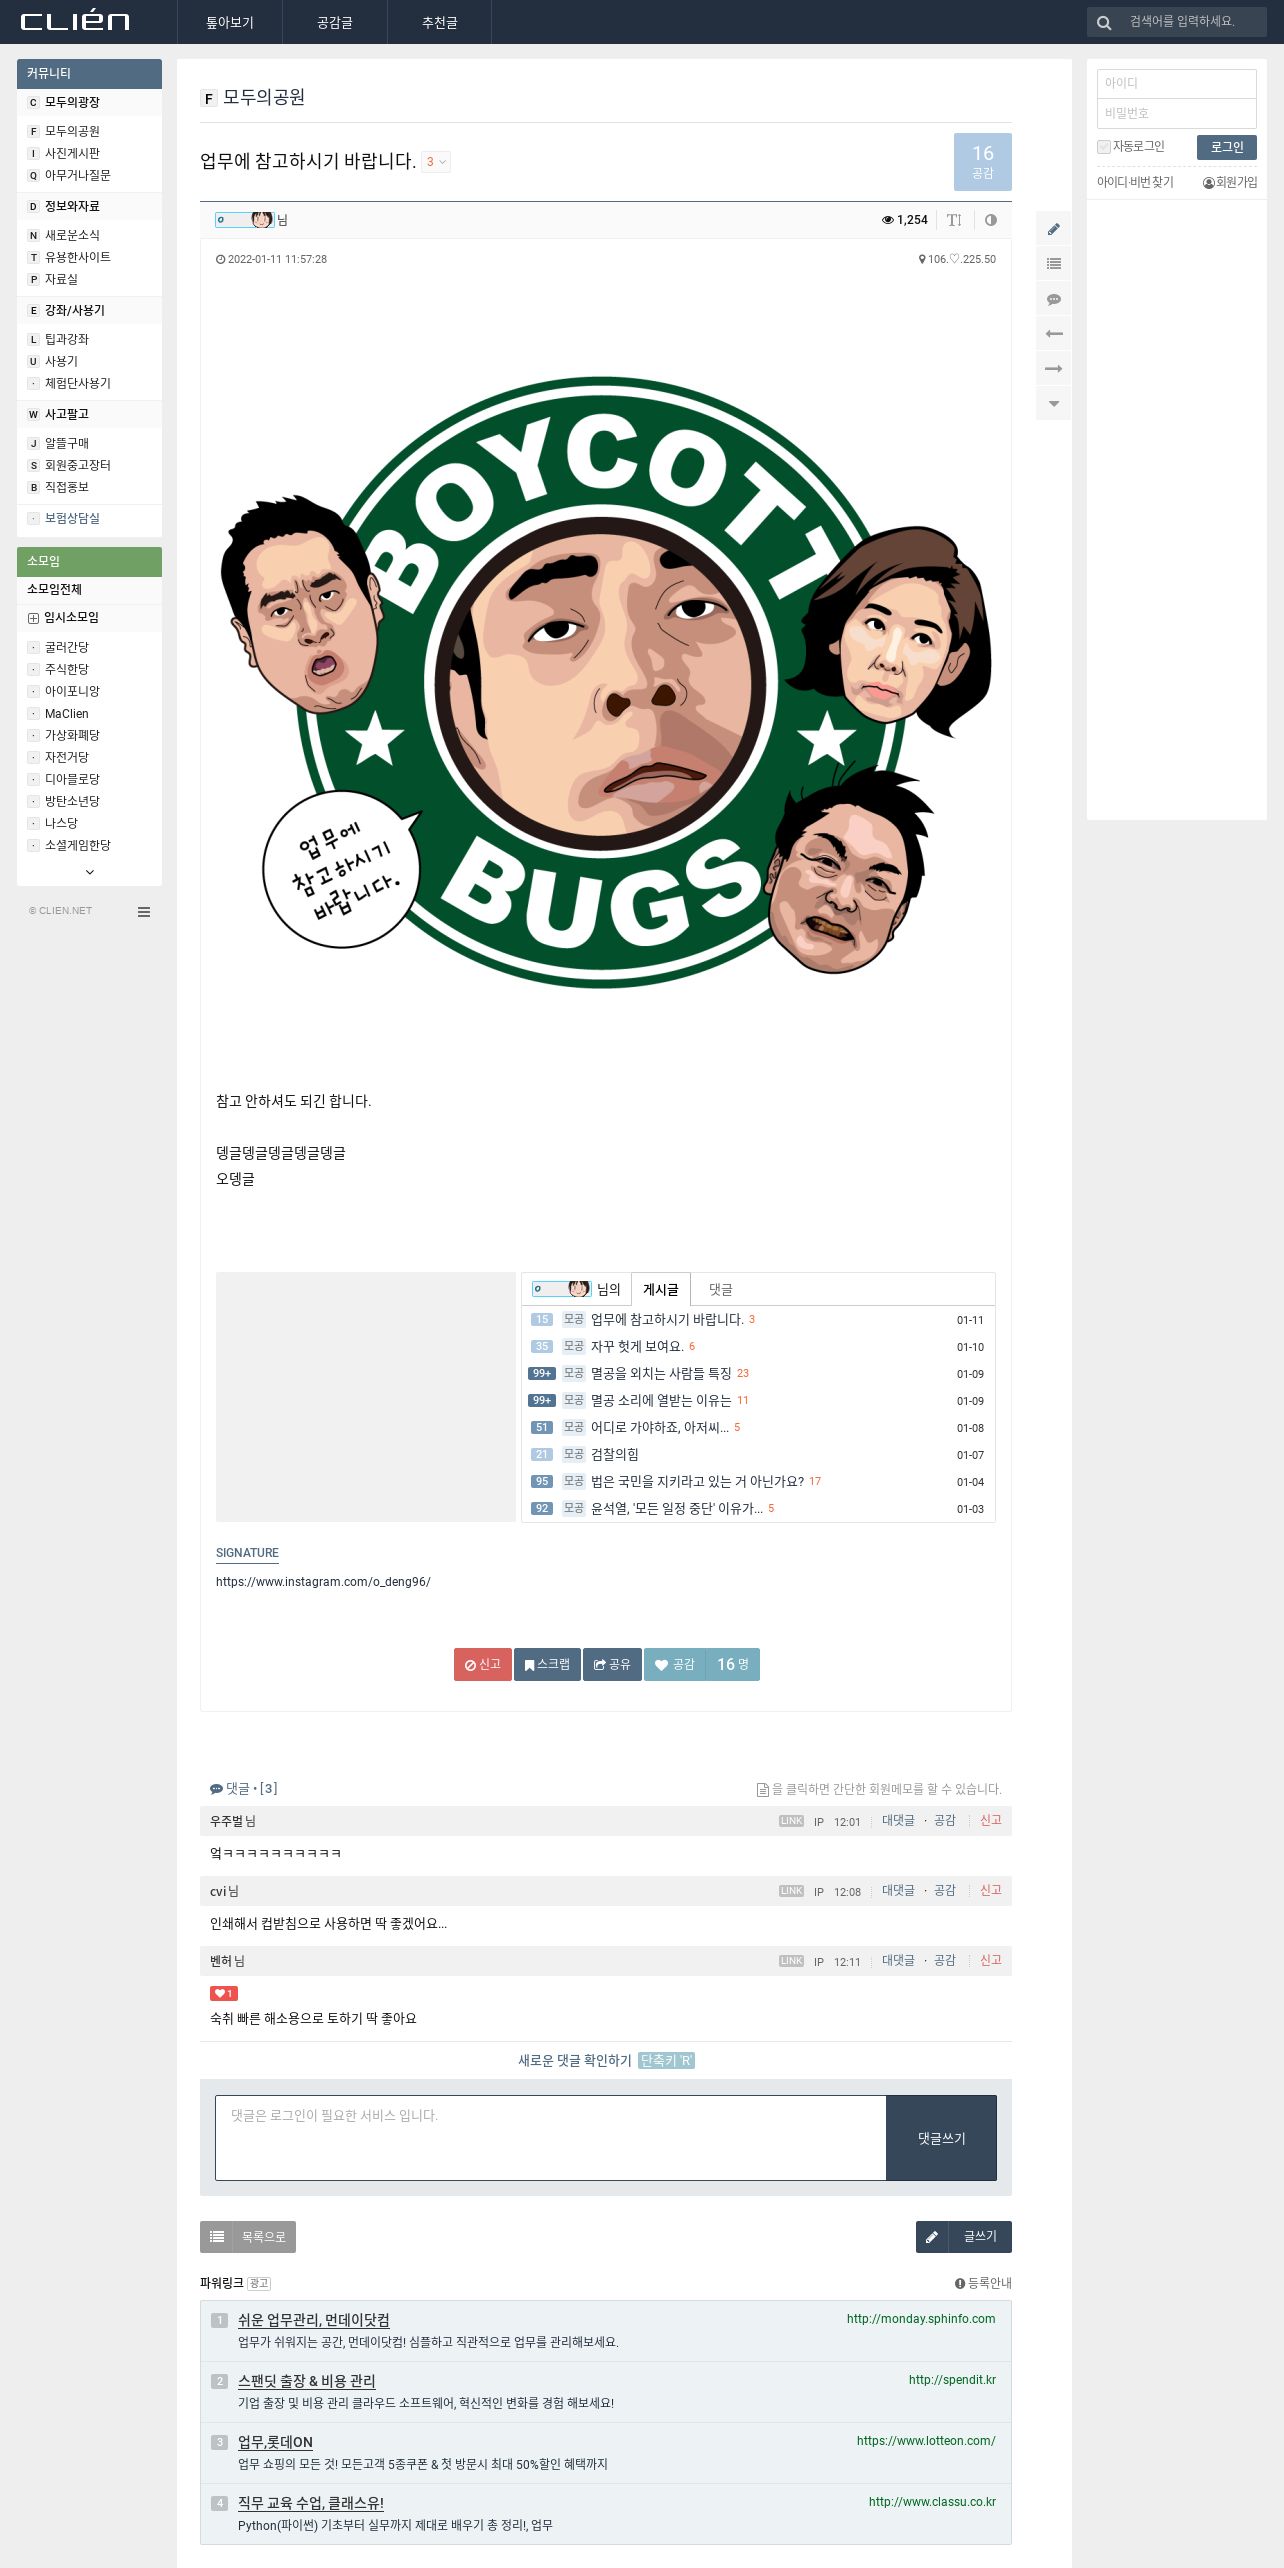This screenshot has height=2568, width=1284.
Task: Click the author avatar image in post header
Action: click(x=245, y=220)
